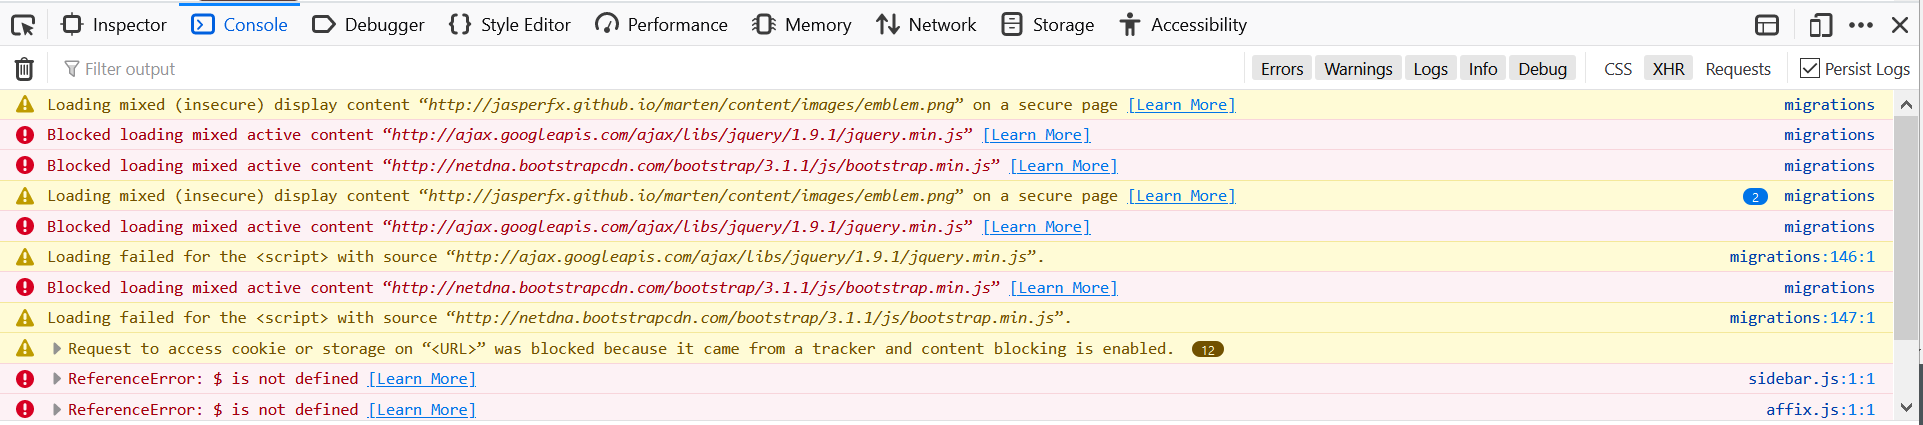Open the Debugger panel
Screen dimensions: 1923x425
tap(368, 25)
